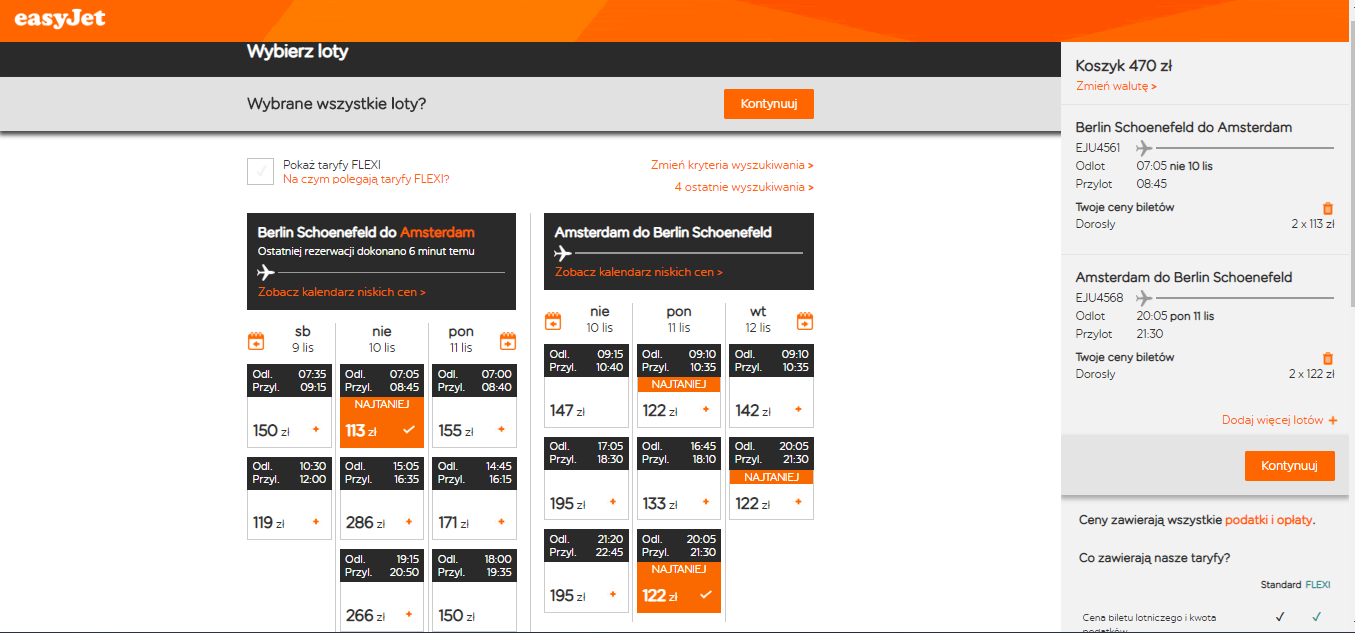Viewport: 1355px width, 633px height.
Task: Select return day nie 10 lis header
Action: coord(599,319)
